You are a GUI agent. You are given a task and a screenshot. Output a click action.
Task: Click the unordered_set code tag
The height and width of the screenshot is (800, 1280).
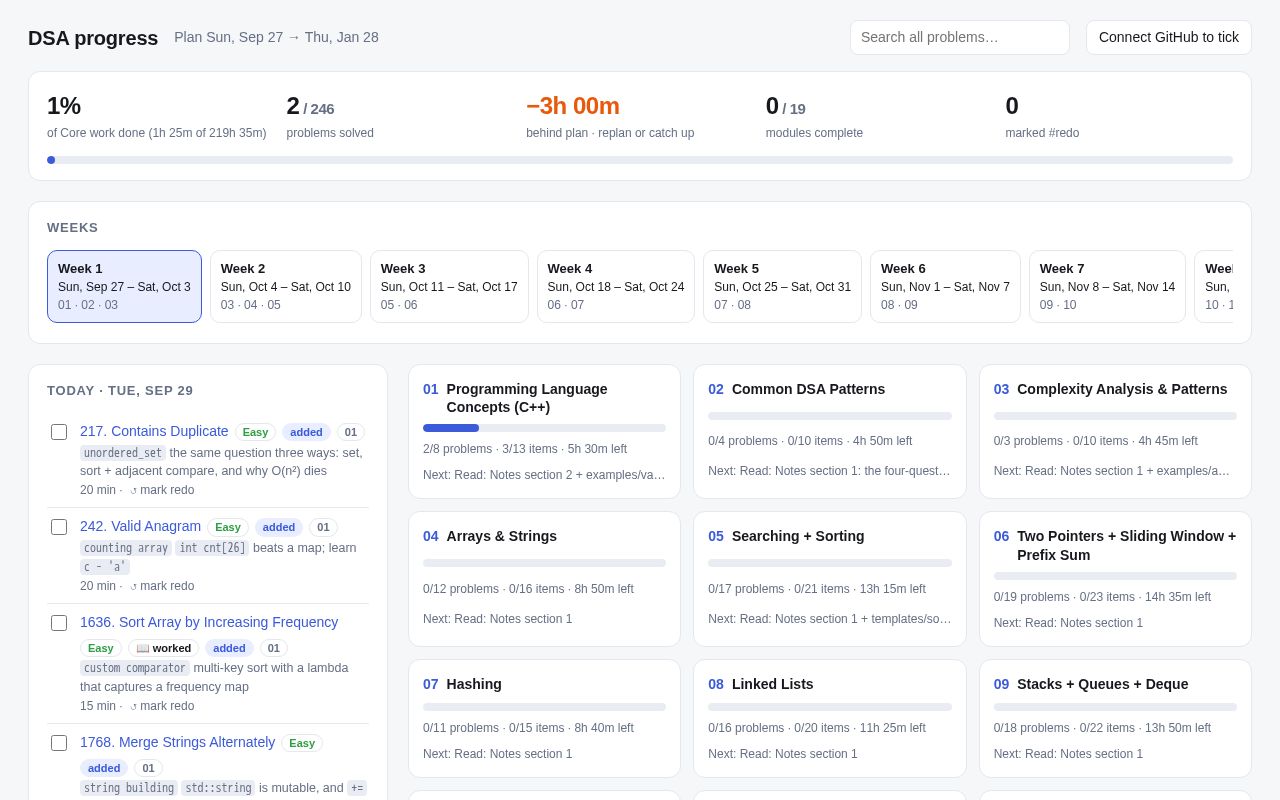click(x=123, y=453)
